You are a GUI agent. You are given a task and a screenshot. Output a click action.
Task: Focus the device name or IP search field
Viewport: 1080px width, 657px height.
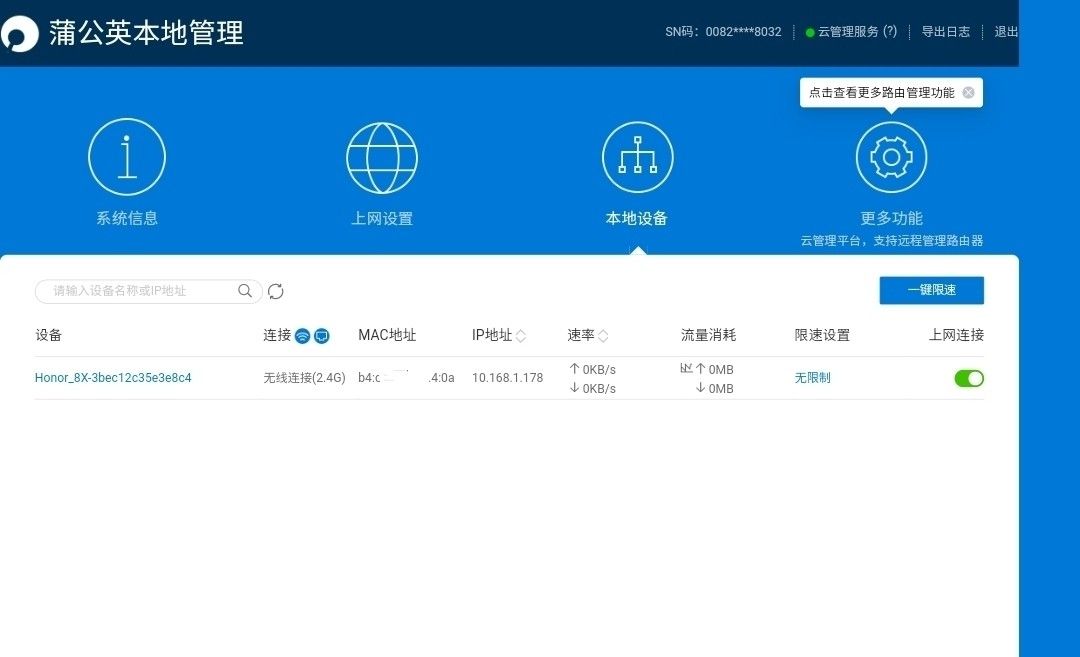[140, 291]
